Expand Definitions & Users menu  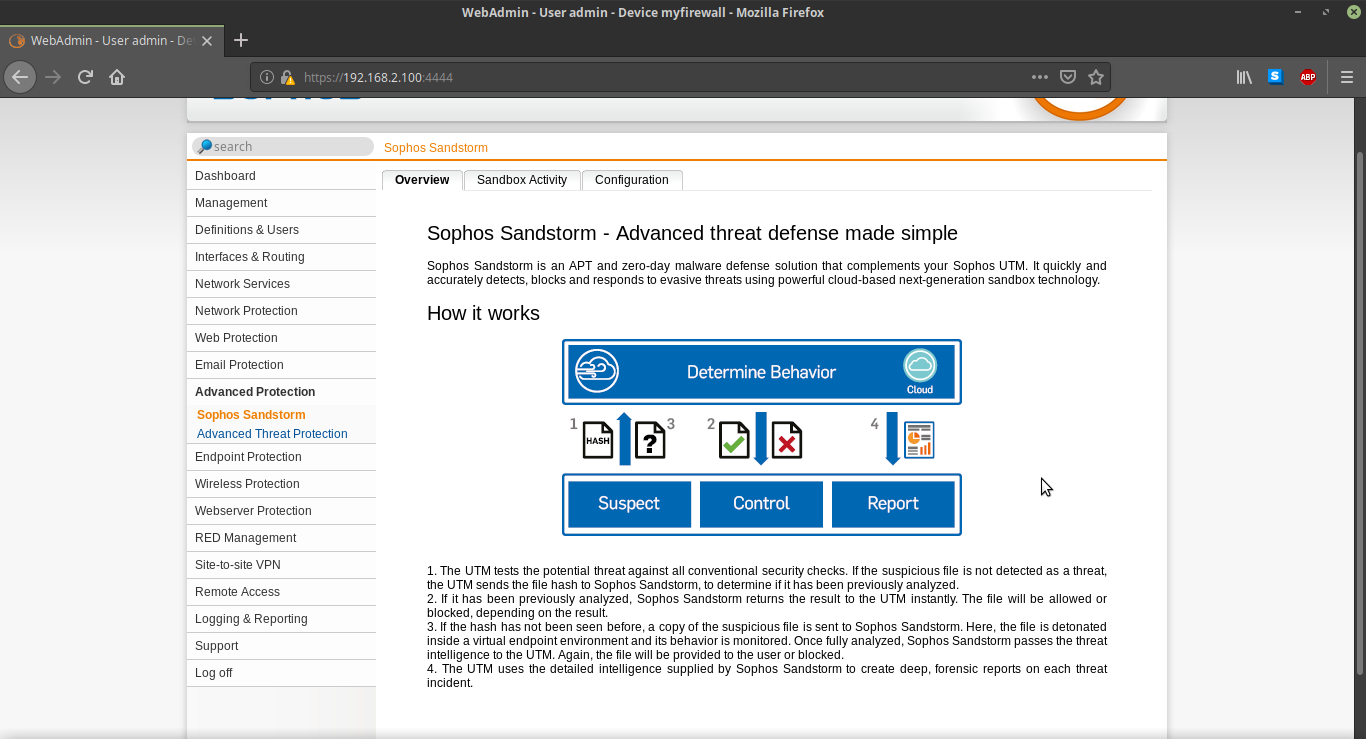coord(281,230)
